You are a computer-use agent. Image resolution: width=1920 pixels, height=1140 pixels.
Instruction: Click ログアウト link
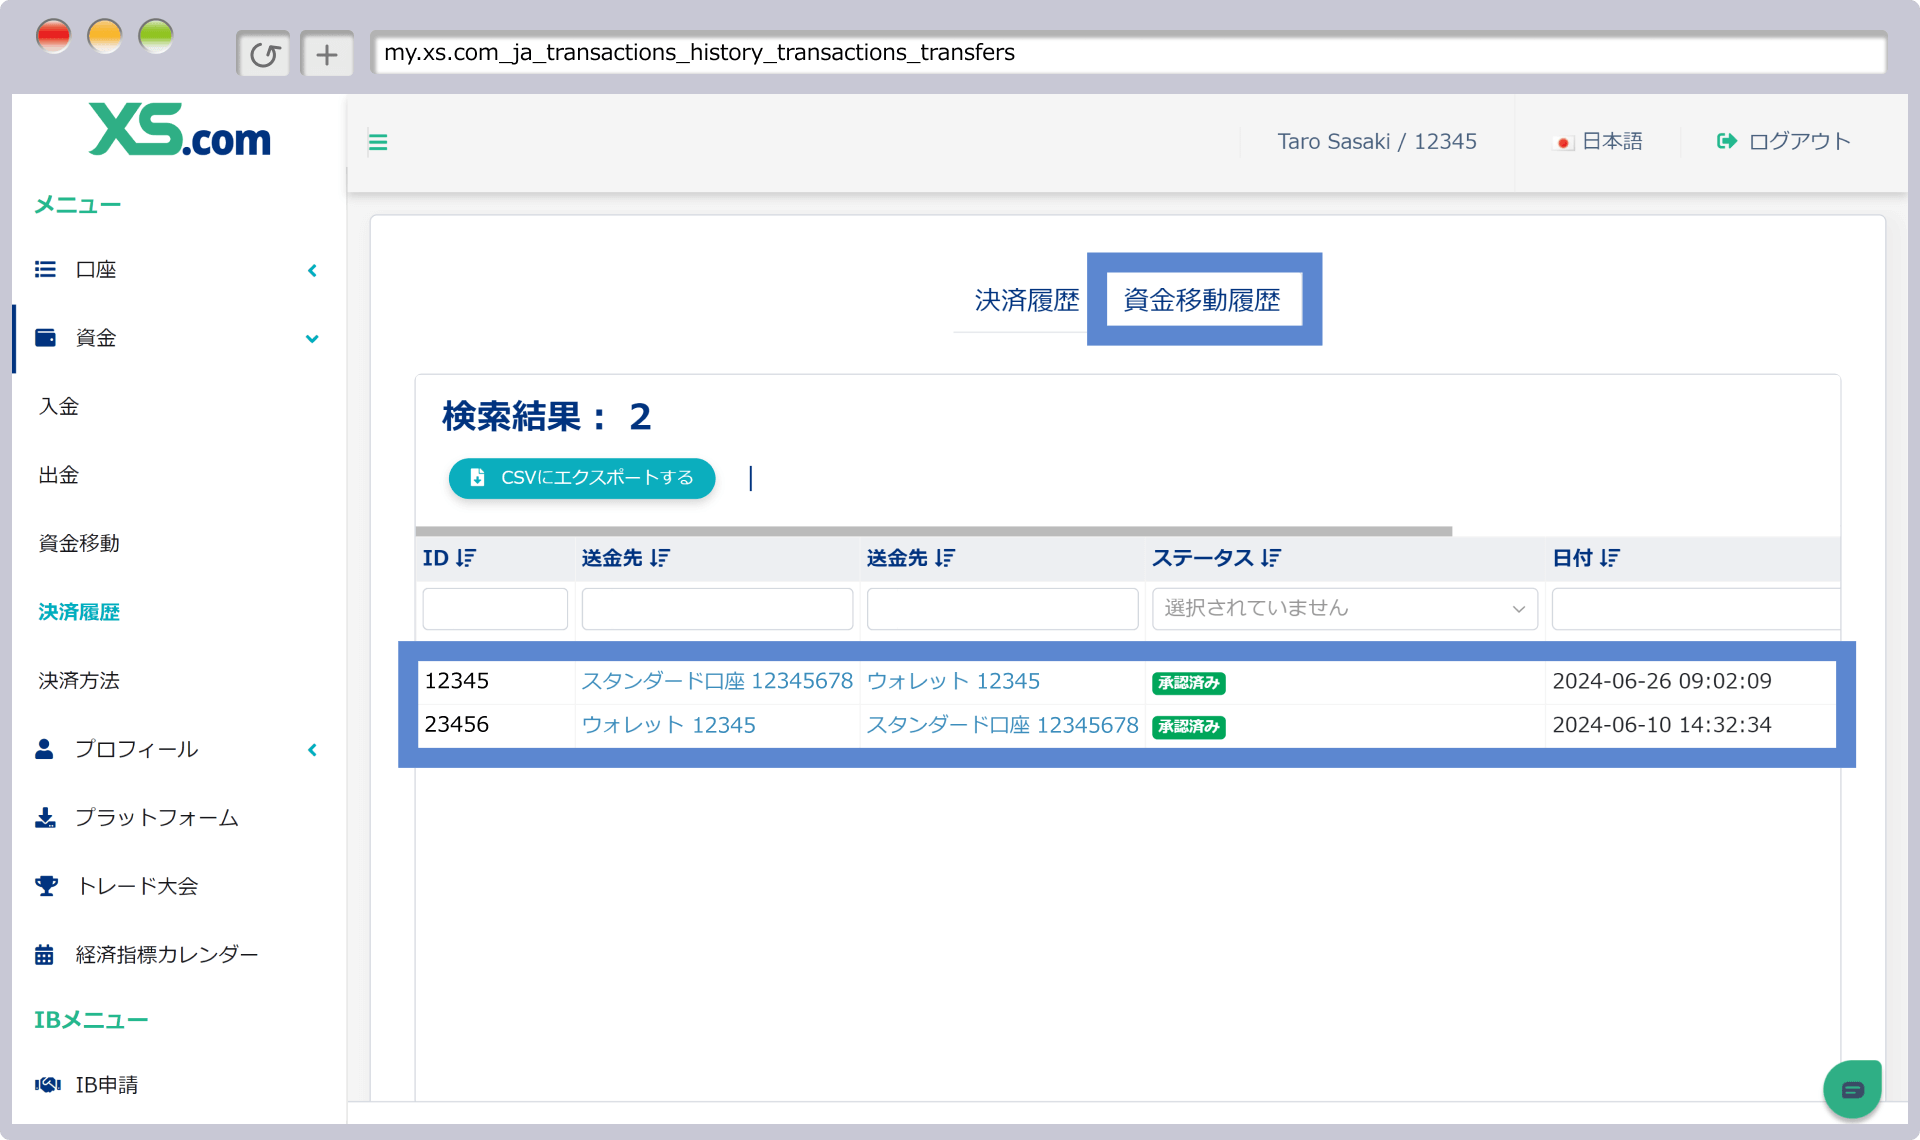pos(1799,141)
